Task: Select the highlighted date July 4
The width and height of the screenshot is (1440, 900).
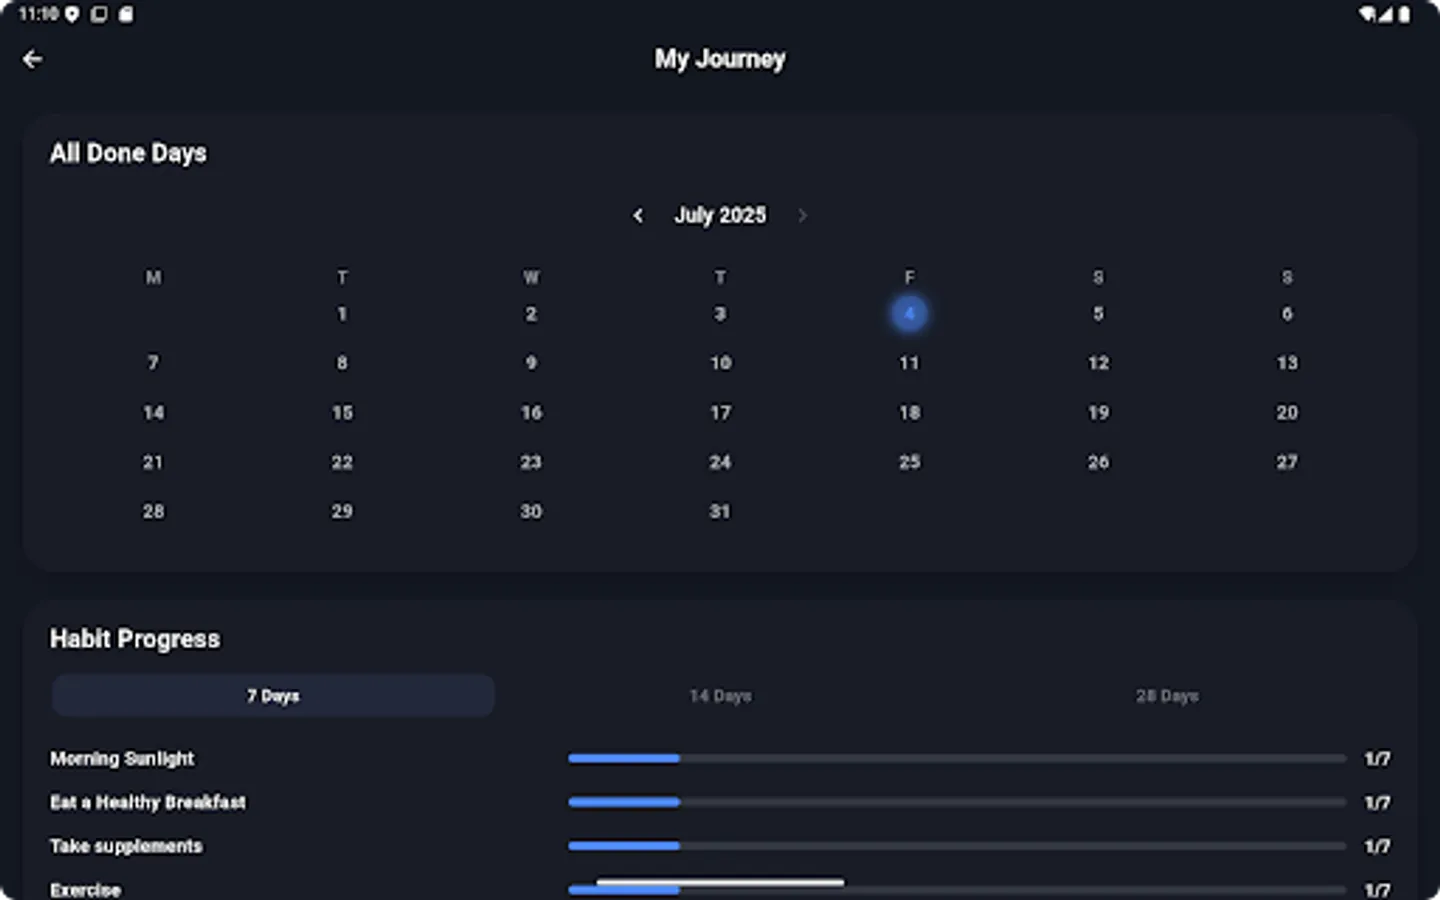Action: pyautogui.click(x=909, y=313)
